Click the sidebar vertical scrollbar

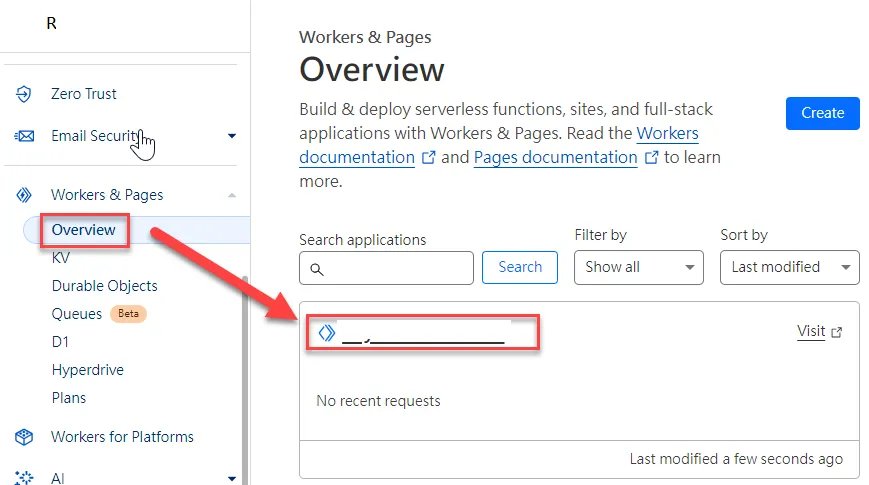pyautogui.click(x=245, y=380)
